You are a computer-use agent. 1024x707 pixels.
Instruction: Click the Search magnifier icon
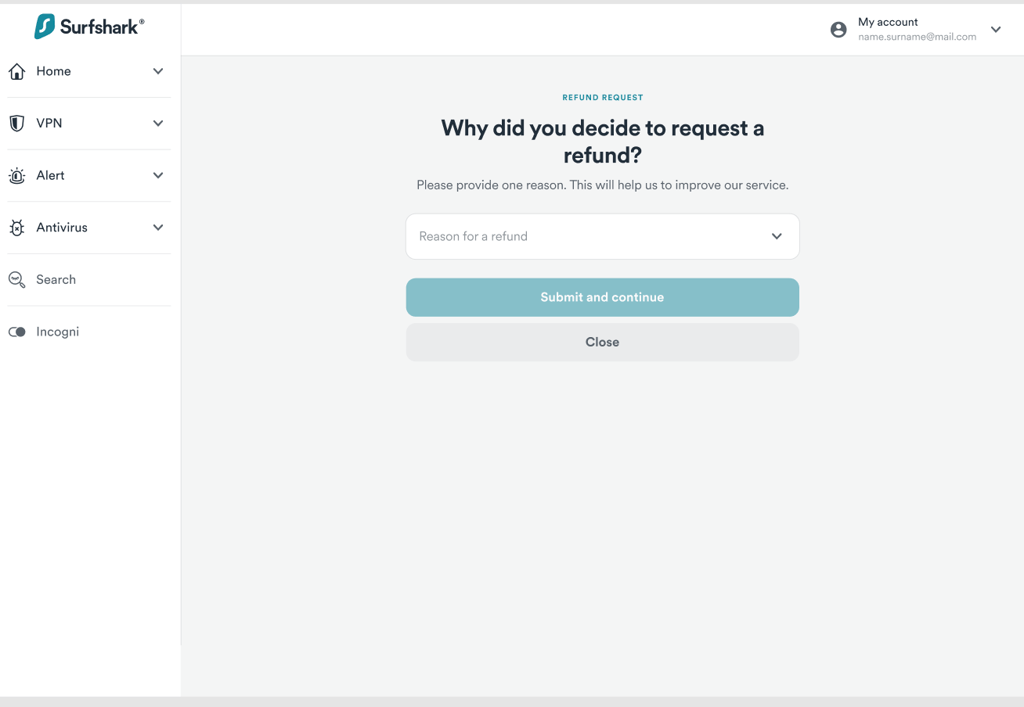pyautogui.click(x=17, y=280)
